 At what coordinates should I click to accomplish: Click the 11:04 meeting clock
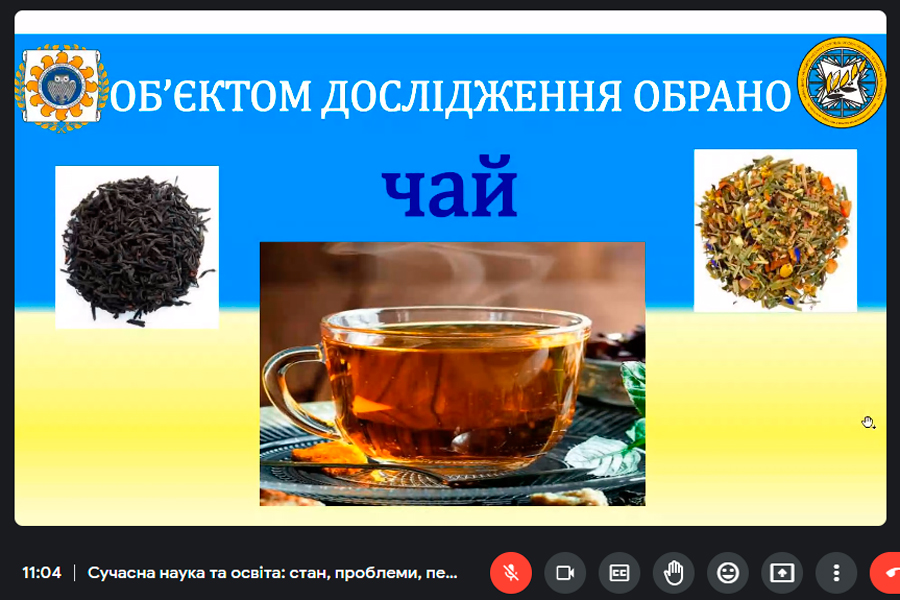coord(41,572)
